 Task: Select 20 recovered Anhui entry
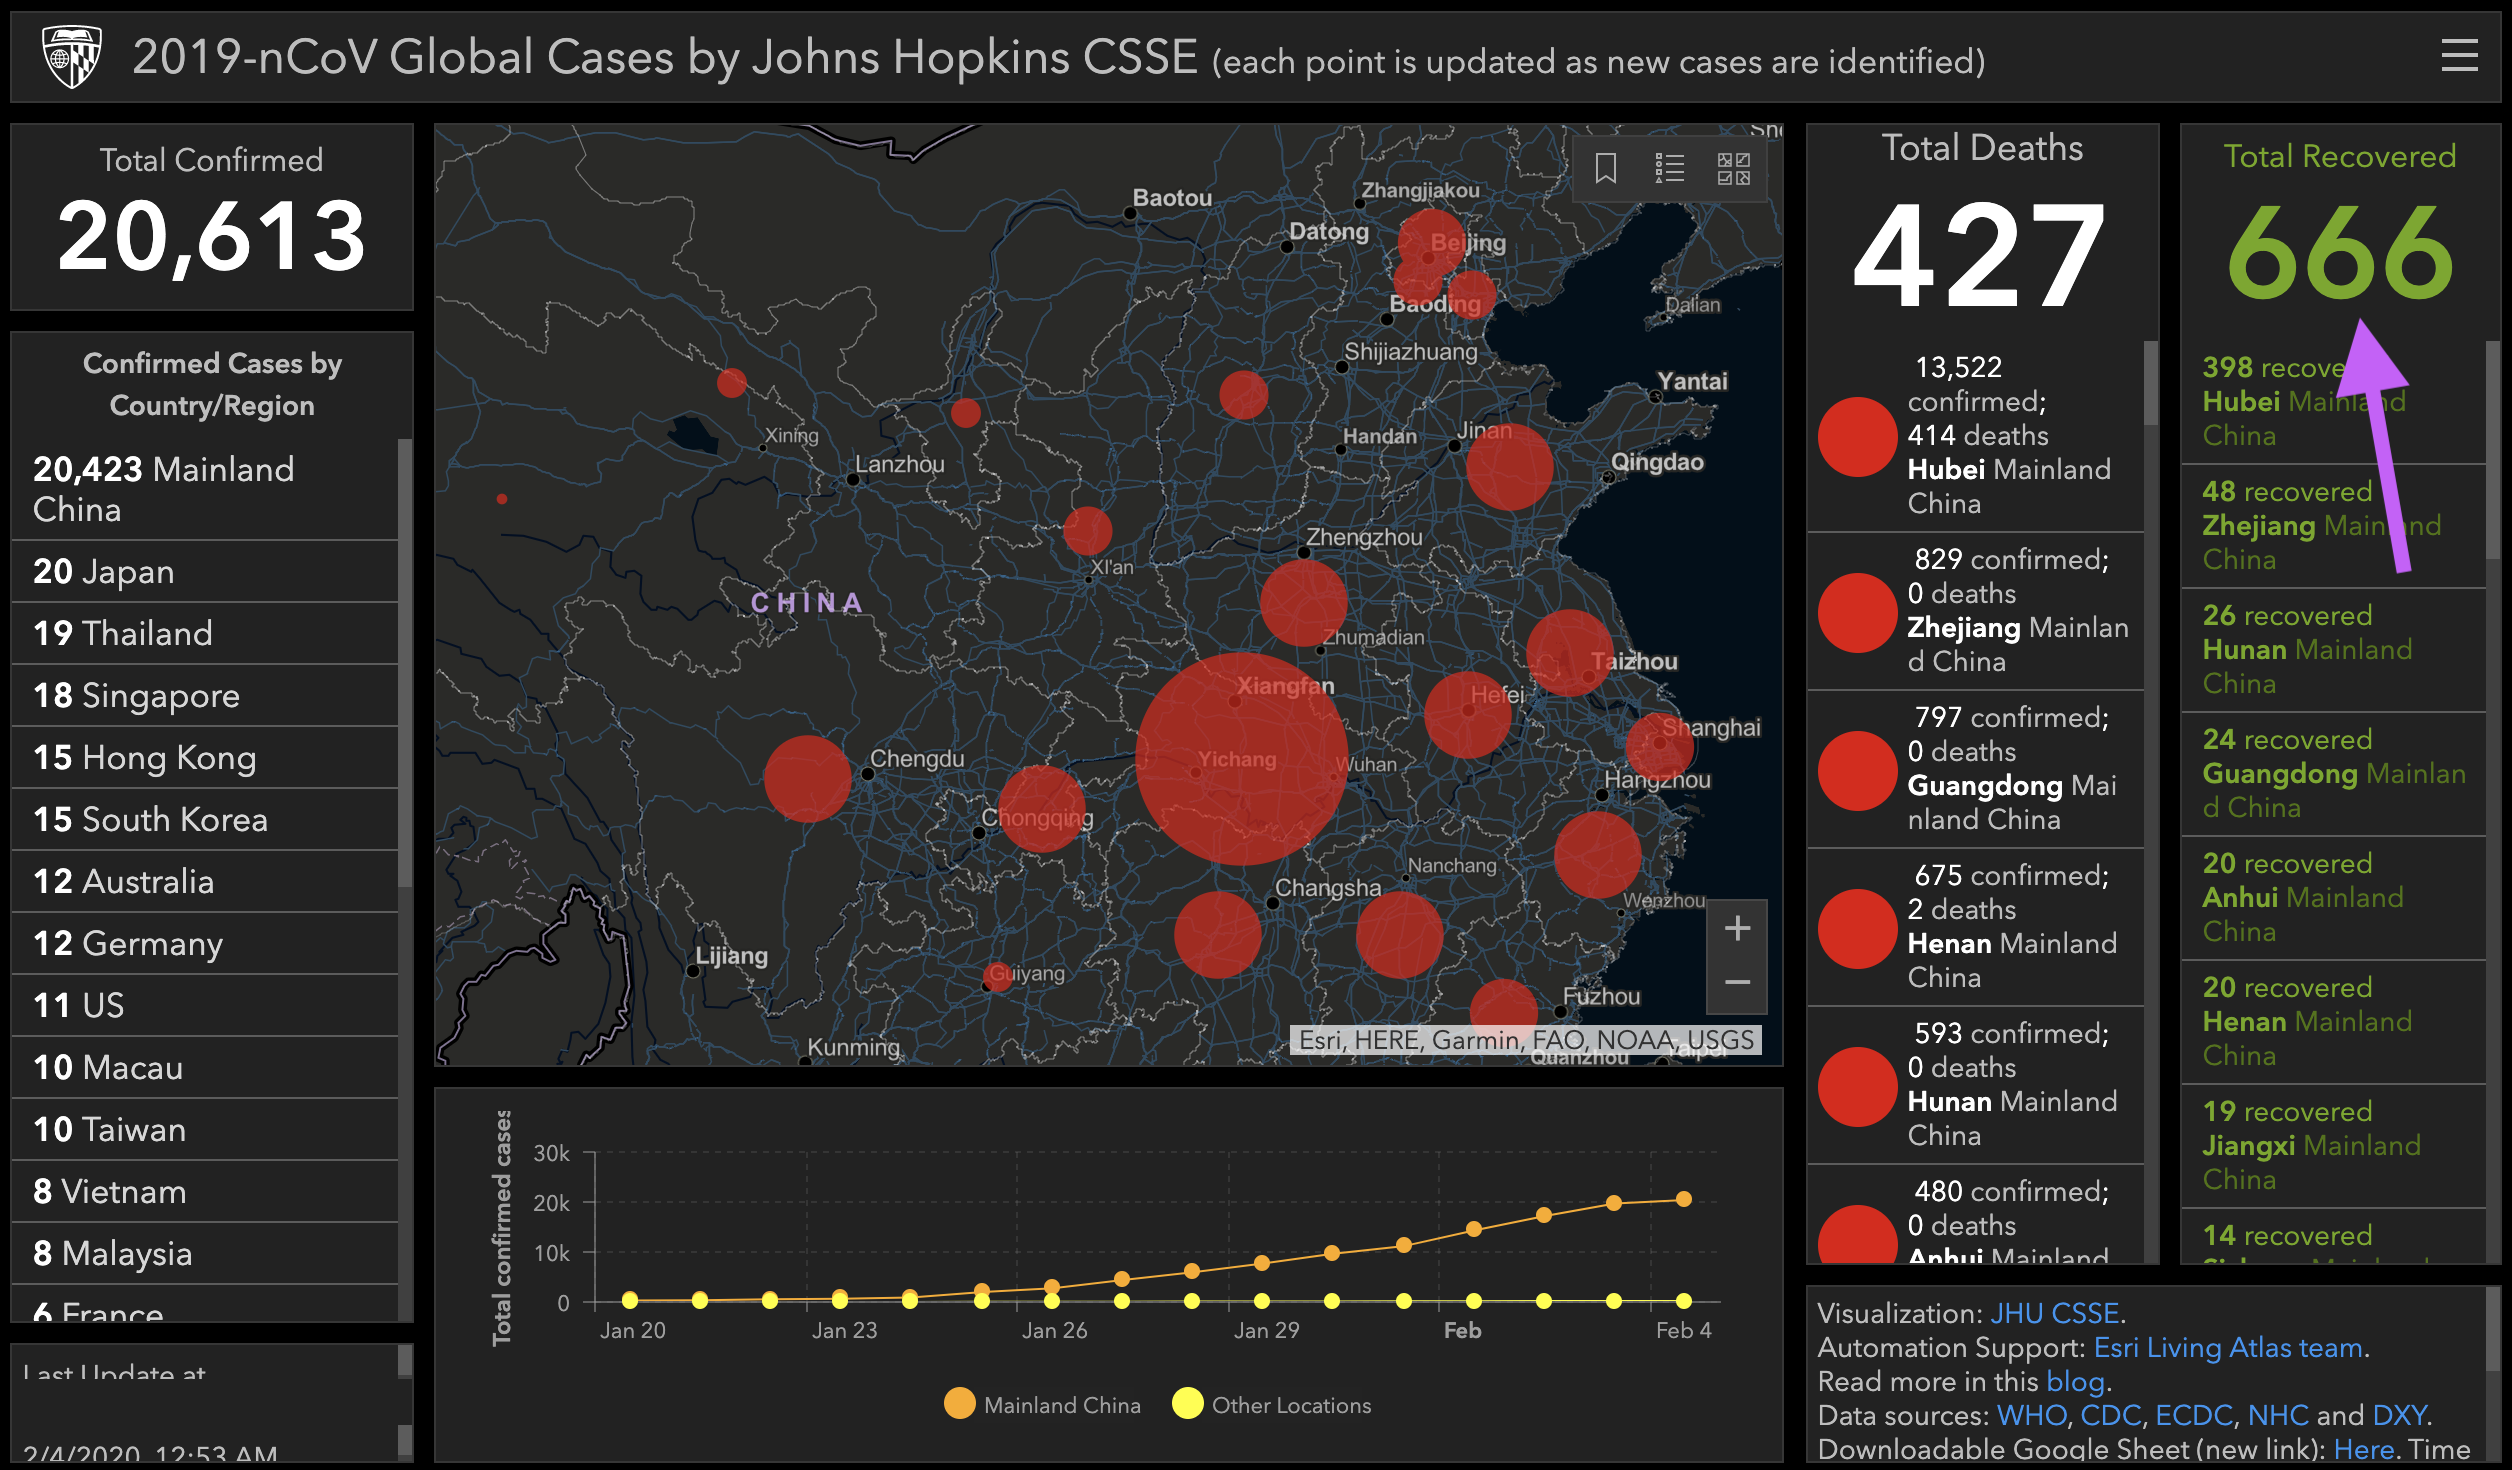pos(2333,898)
